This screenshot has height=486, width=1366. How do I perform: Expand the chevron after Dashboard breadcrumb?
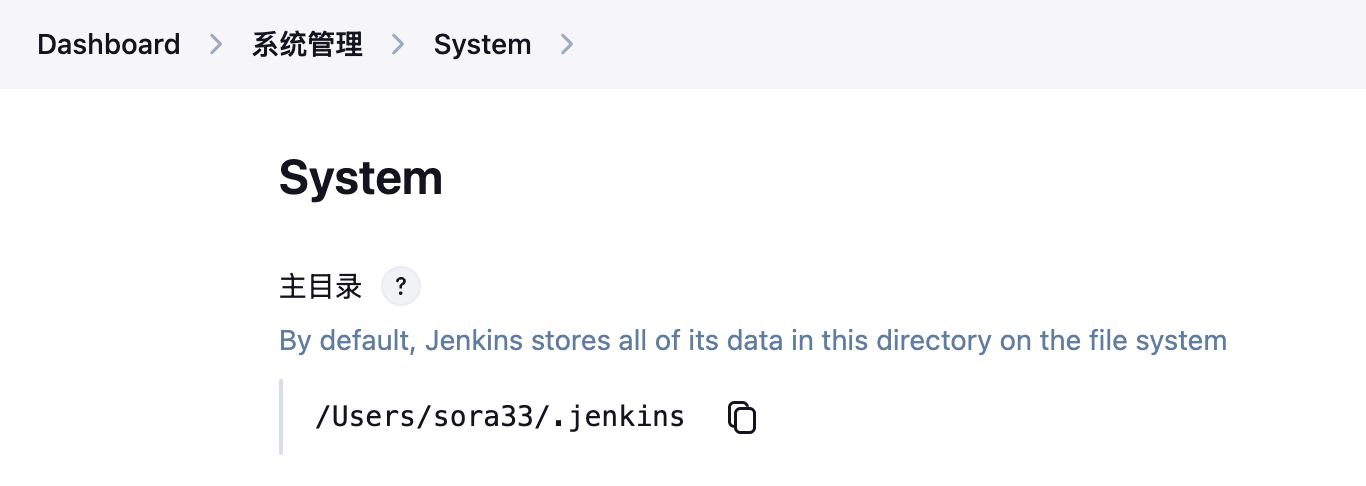coord(216,45)
